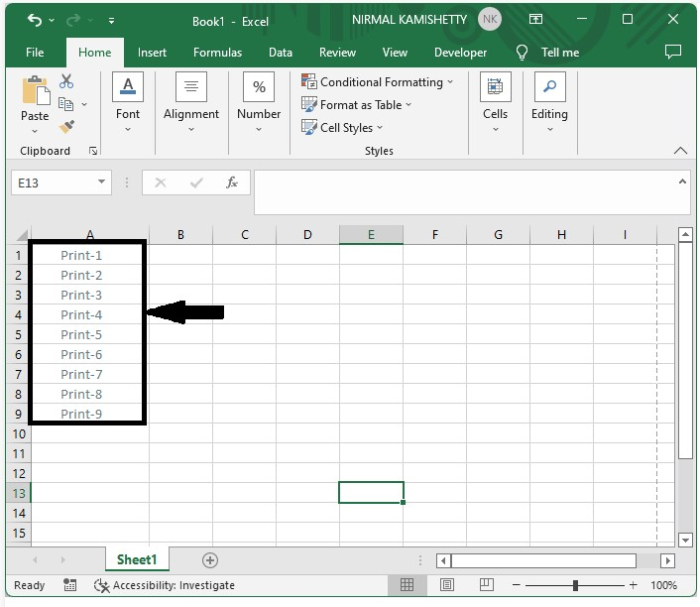Click the Cut scissors icon
700x607 pixels.
[x=66, y=81]
